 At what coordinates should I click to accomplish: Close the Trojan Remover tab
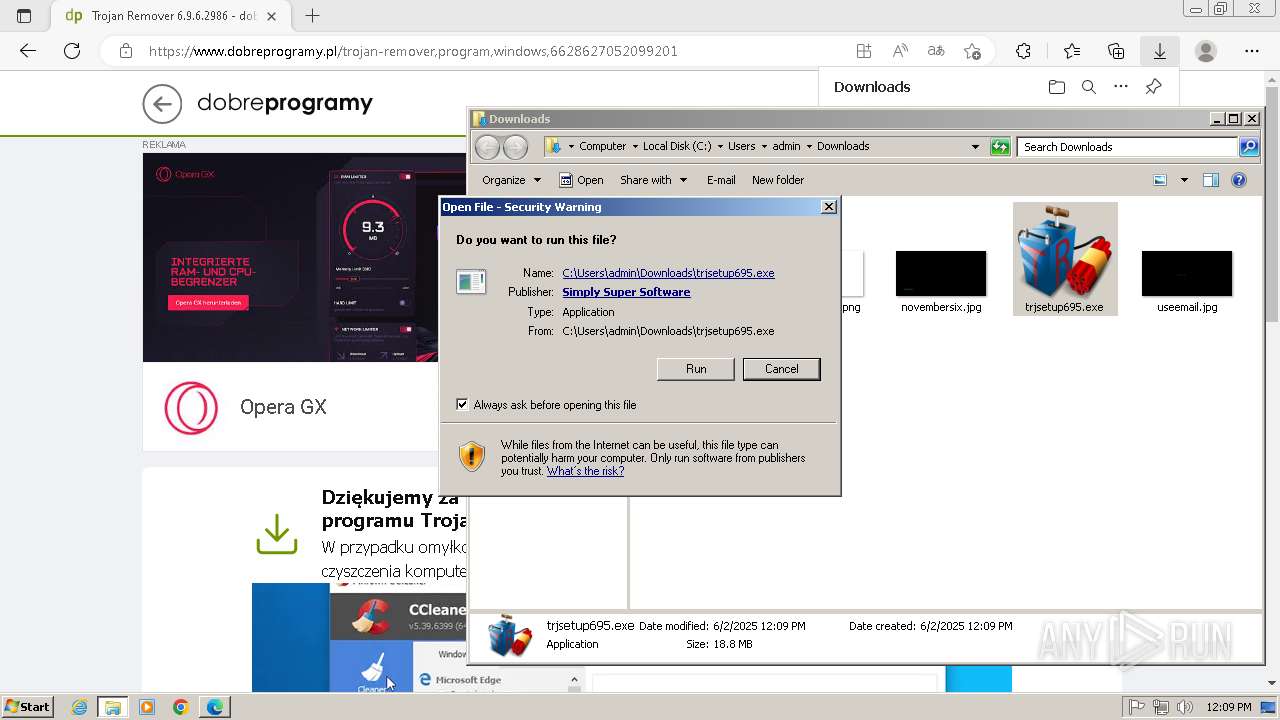pyautogui.click(x=271, y=16)
